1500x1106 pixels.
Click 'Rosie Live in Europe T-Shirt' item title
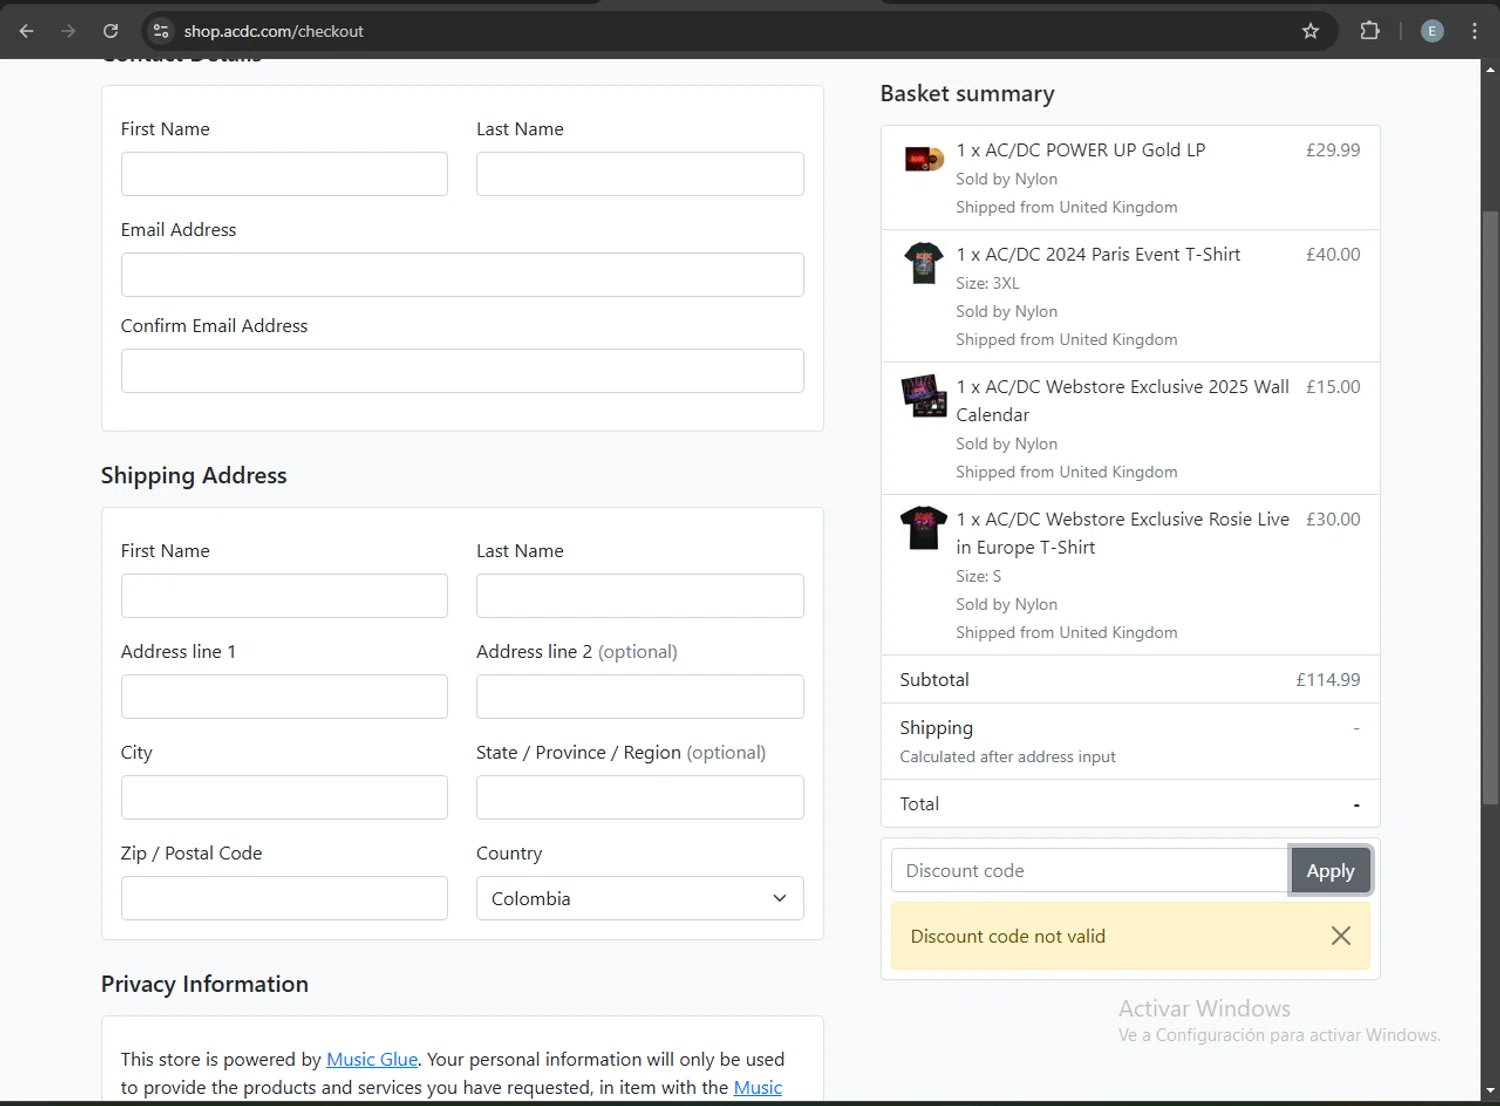pyautogui.click(x=1123, y=534)
